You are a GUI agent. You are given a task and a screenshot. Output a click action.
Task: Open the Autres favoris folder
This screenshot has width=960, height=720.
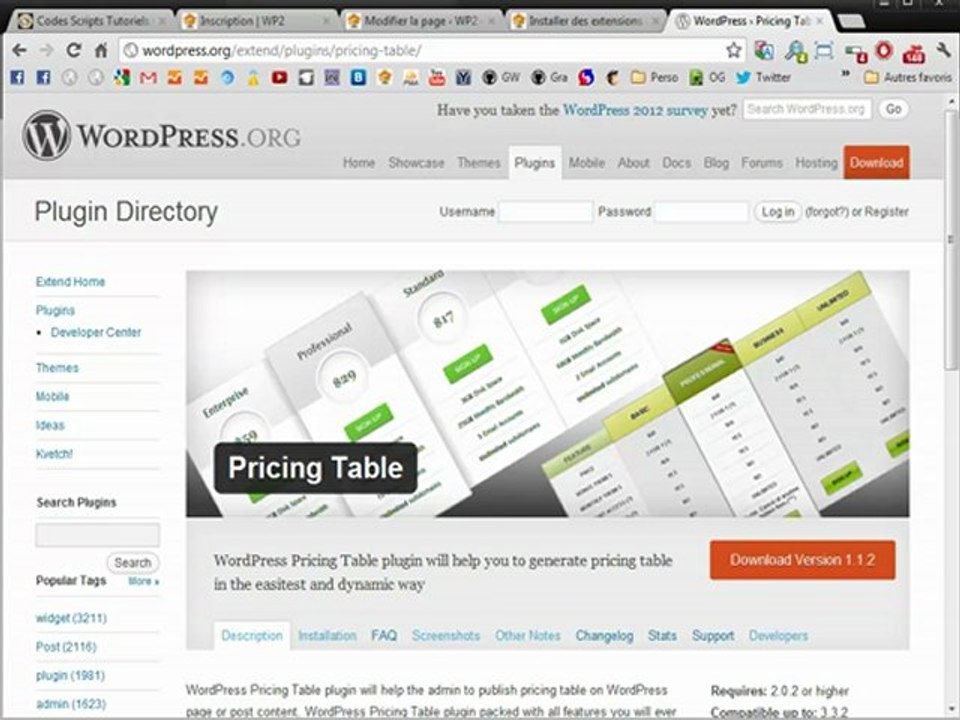[x=908, y=78]
